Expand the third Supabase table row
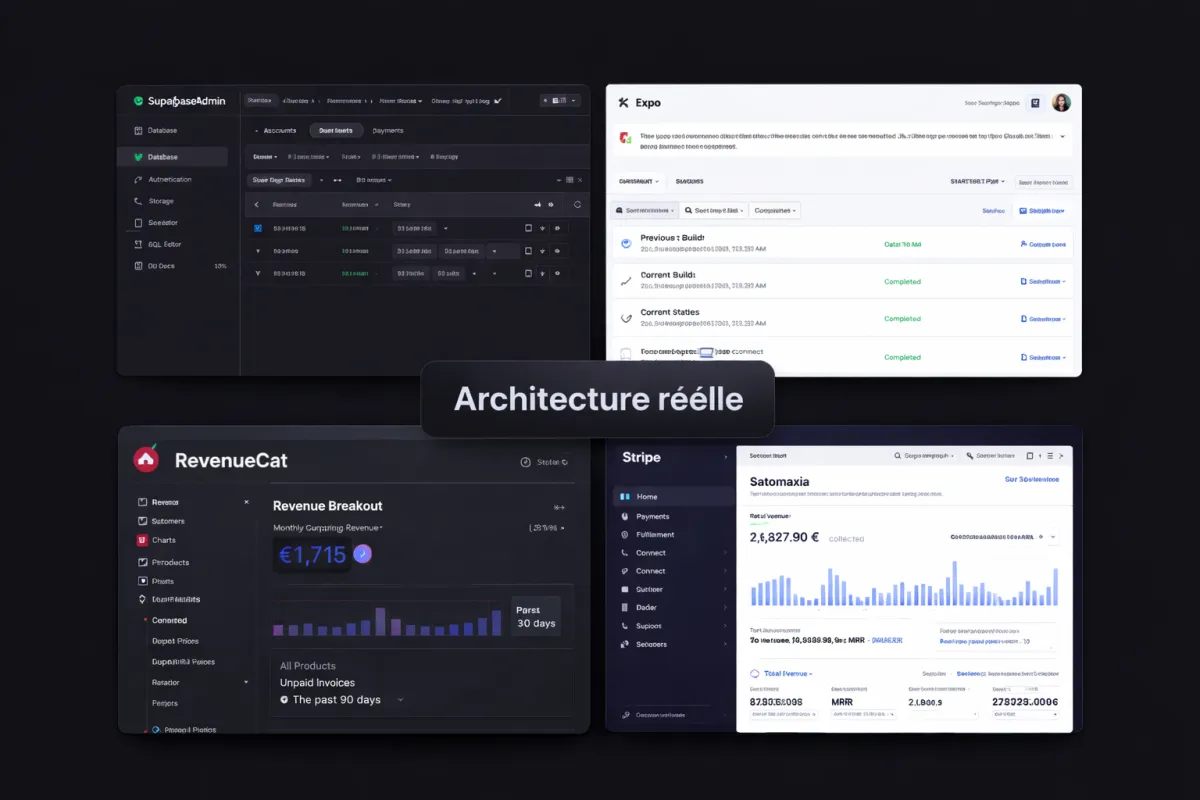The image size is (1200, 800). pyautogui.click(x=258, y=272)
